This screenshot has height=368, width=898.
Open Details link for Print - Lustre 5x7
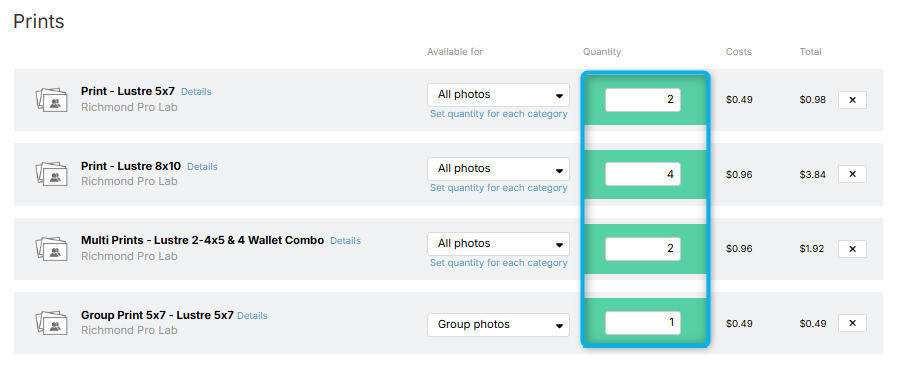tap(196, 92)
